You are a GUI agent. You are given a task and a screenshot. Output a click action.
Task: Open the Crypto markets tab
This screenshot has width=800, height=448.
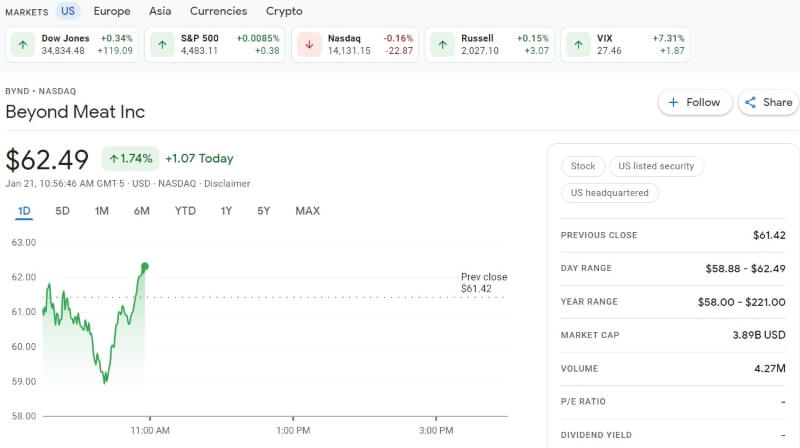pos(284,11)
